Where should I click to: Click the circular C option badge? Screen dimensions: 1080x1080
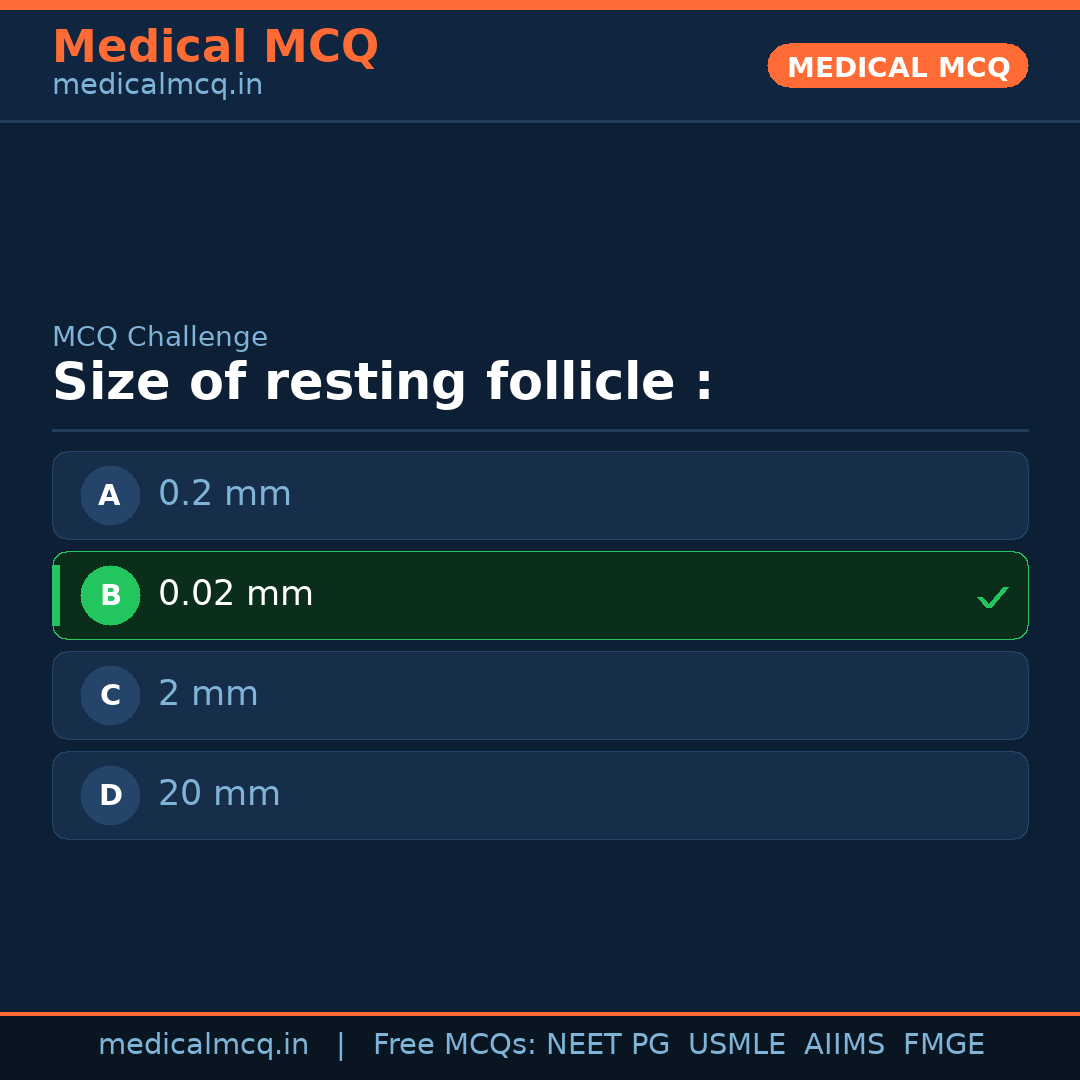tap(110, 695)
